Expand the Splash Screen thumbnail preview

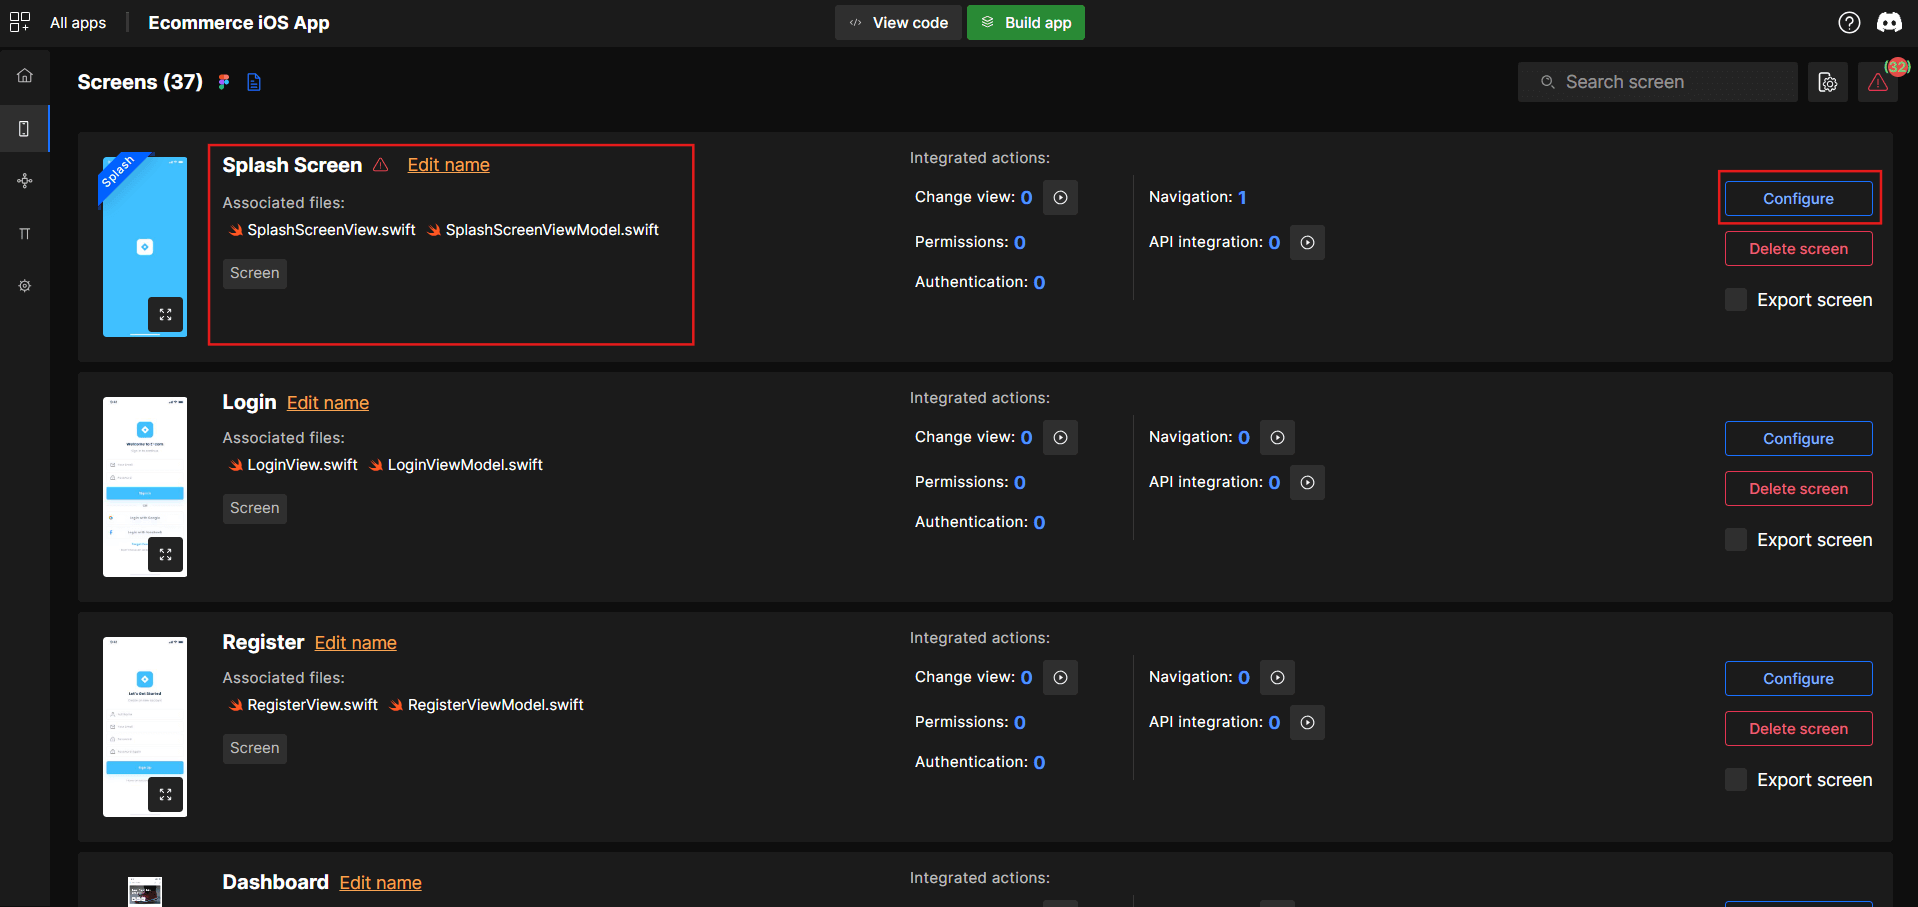point(165,314)
